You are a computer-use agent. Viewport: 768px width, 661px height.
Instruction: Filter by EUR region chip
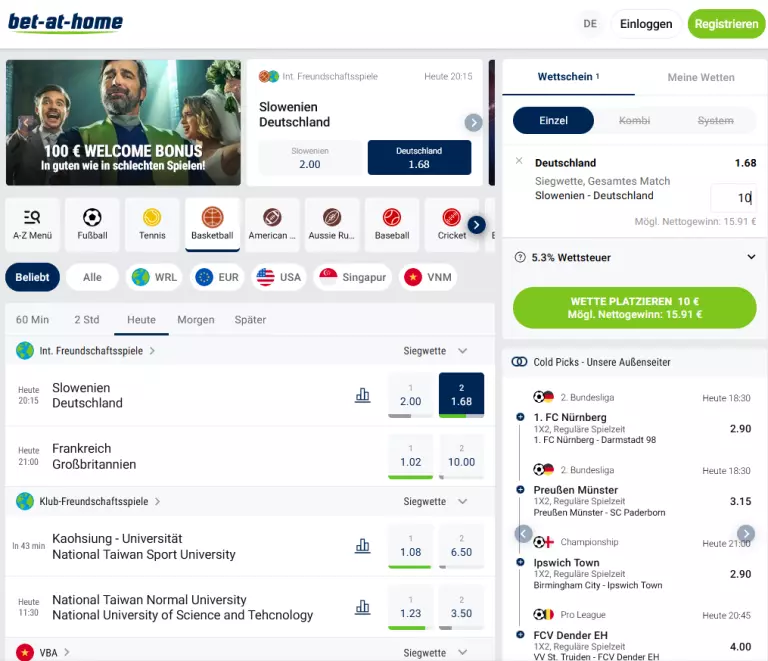pyautogui.click(x=217, y=277)
